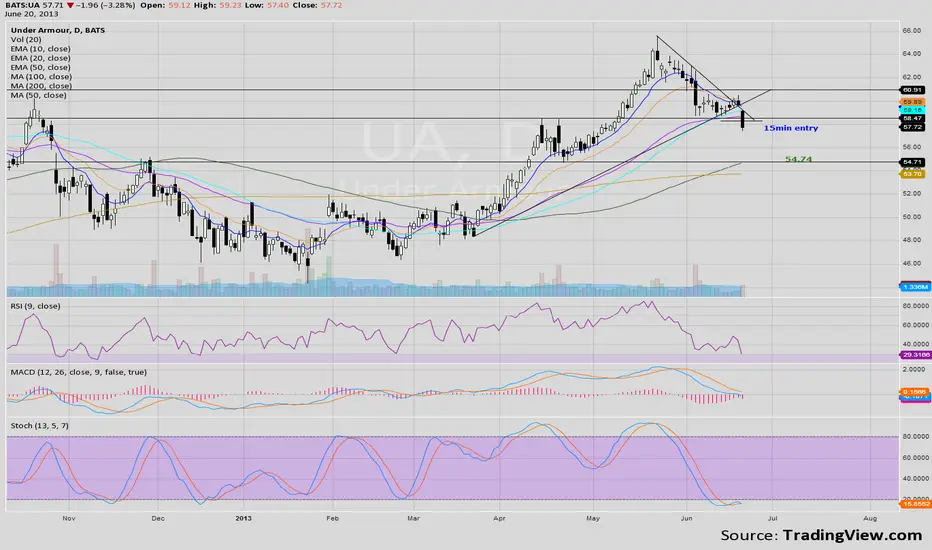The width and height of the screenshot is (932, 550).
Task: Click the BATS:UA ticker symbol text
Action: pyautogui.click(x=22, y=5)
